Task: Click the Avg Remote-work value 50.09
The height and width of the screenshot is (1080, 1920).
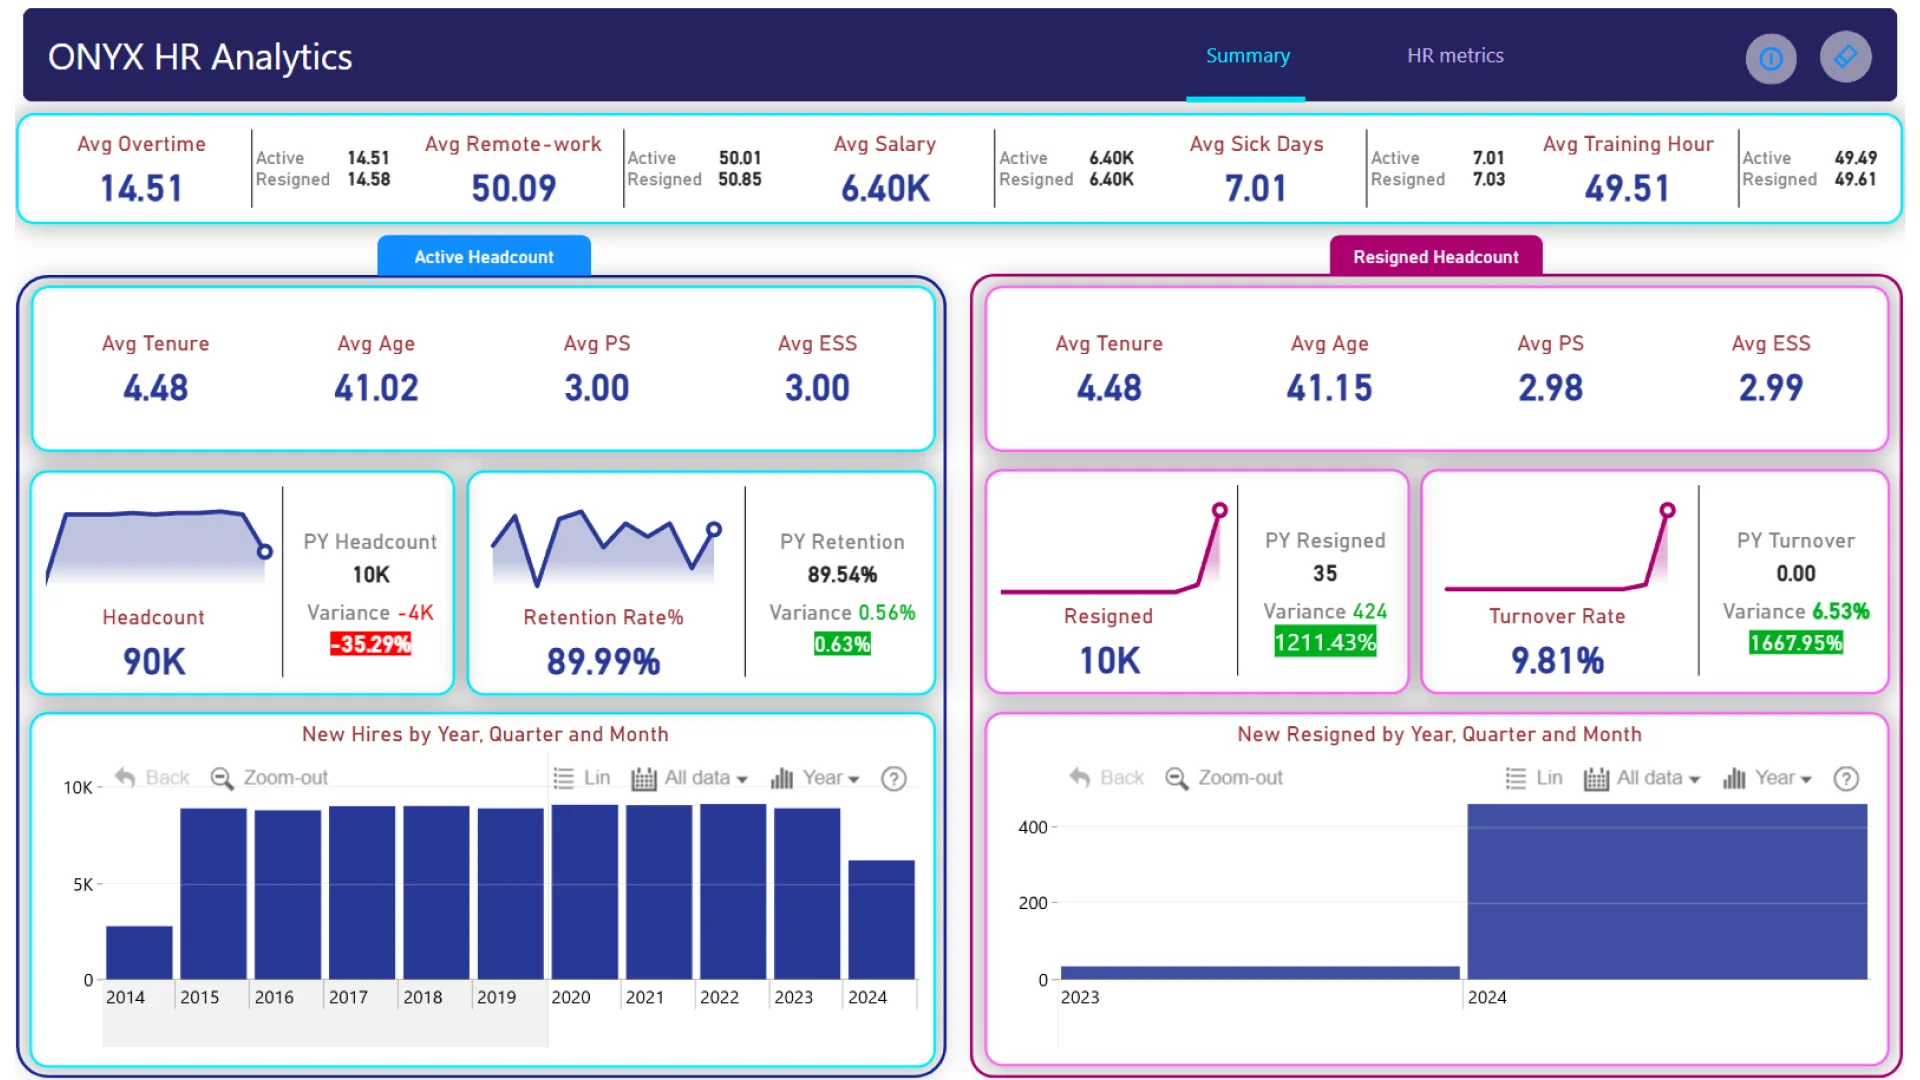Action: [513, 188]
